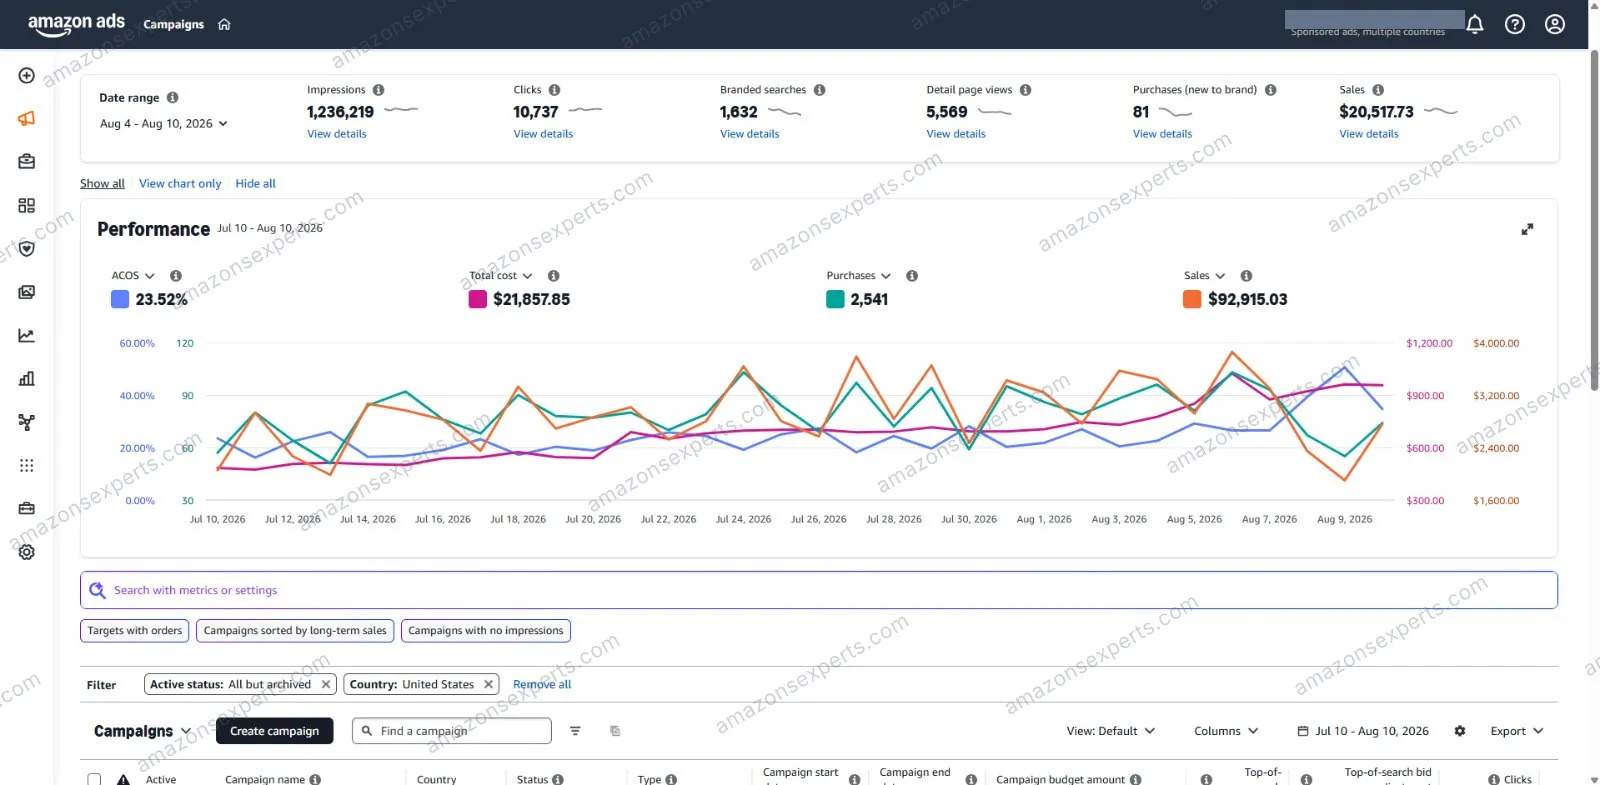Open the Campaigns menu in top bar
Screen dimensions: 1600x785
point(174,24)
